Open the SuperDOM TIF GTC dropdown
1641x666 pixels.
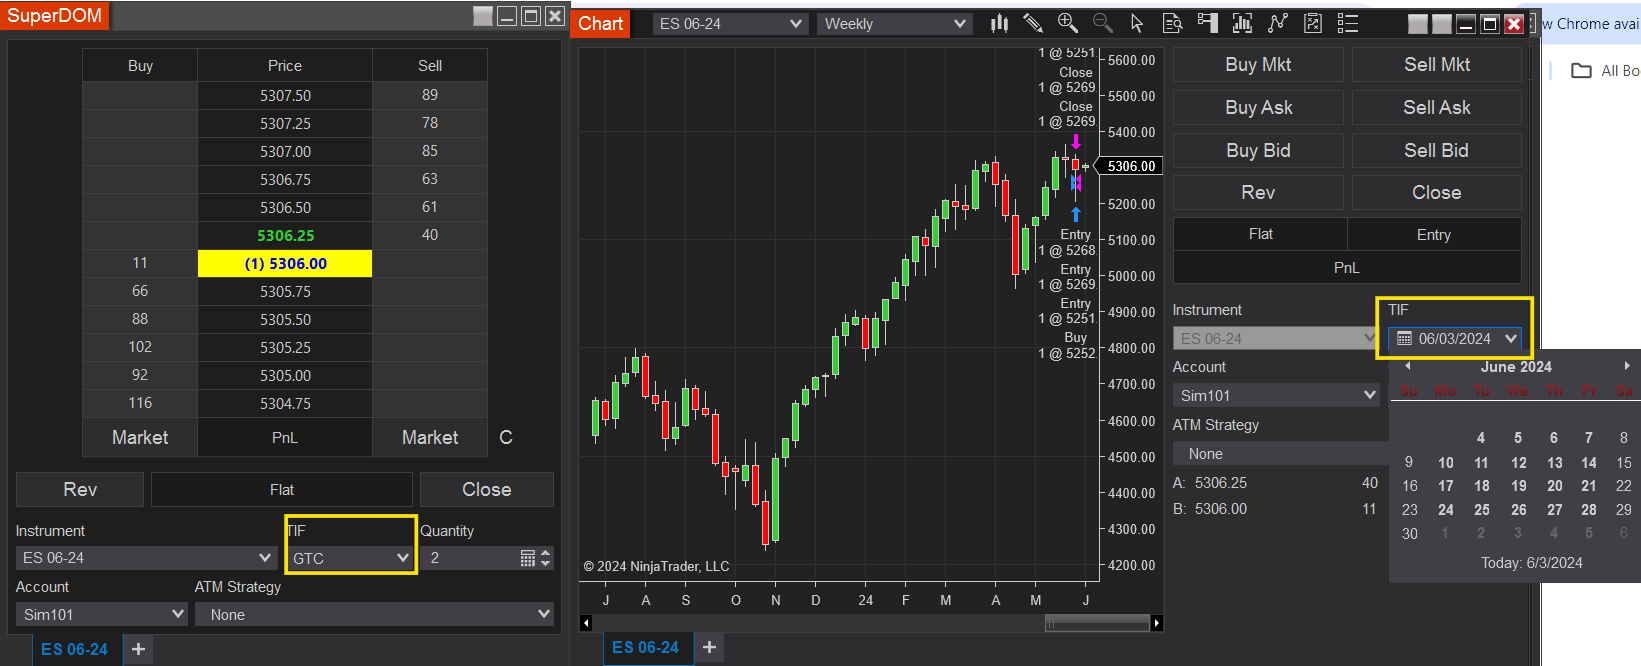click(350, 558)
